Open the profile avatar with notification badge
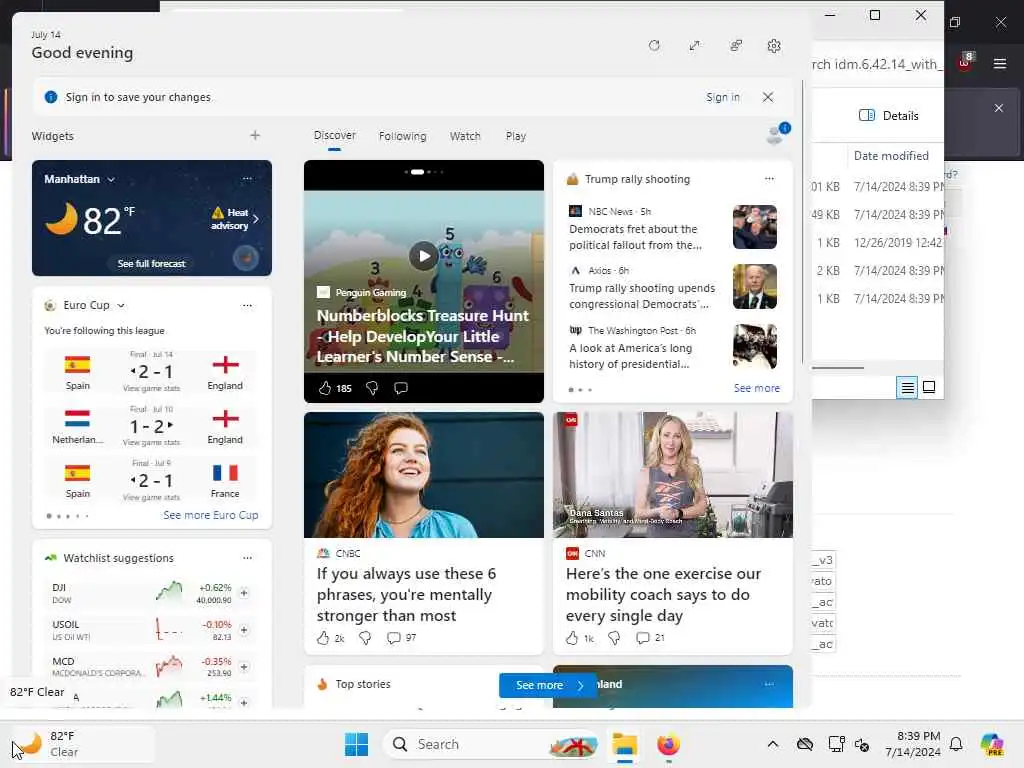Image resolution: width=1024 pixels, height=768 pixels. (777, 134)
